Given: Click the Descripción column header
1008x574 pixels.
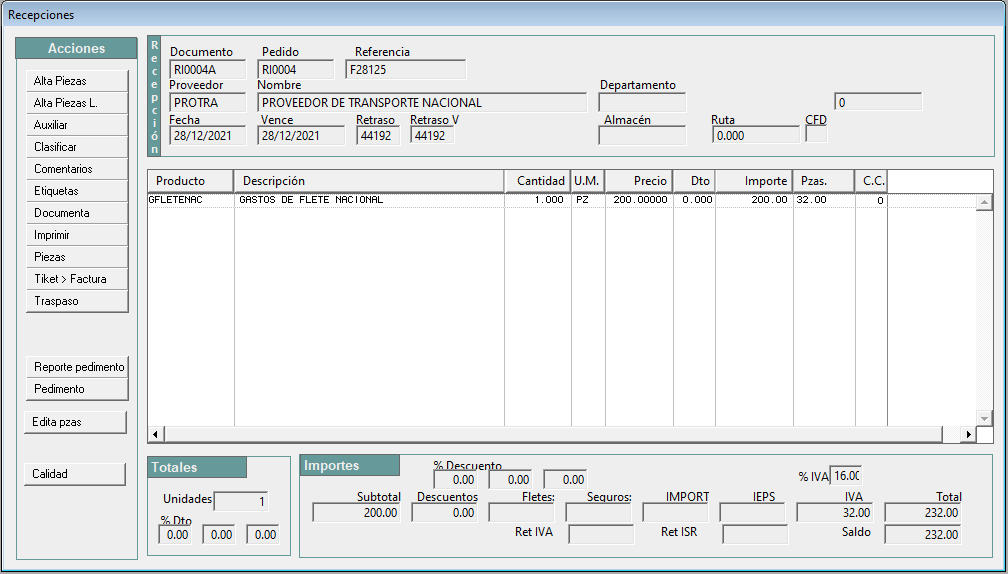Looking at the screenshot, I should [369, 181].
